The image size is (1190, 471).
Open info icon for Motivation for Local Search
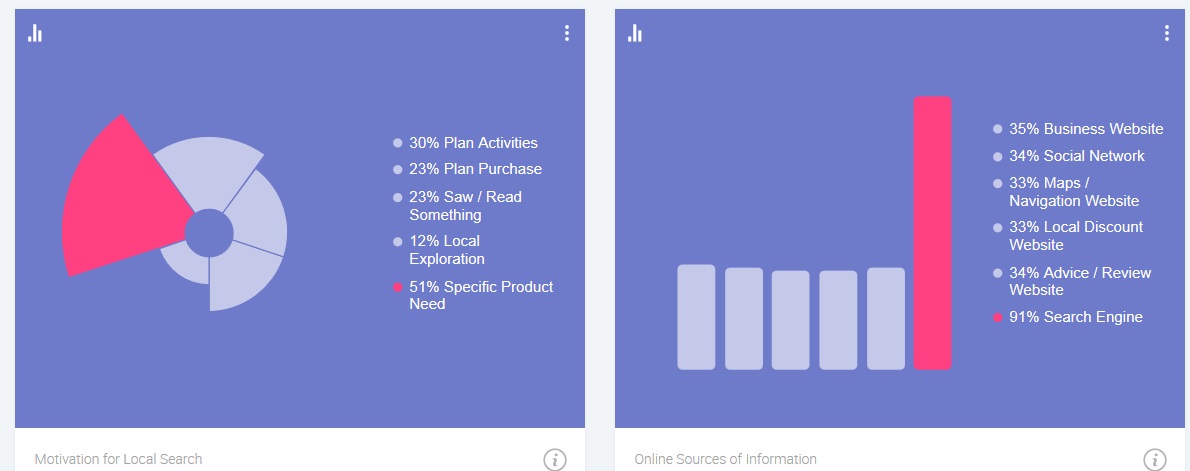(x=555, y=460)
